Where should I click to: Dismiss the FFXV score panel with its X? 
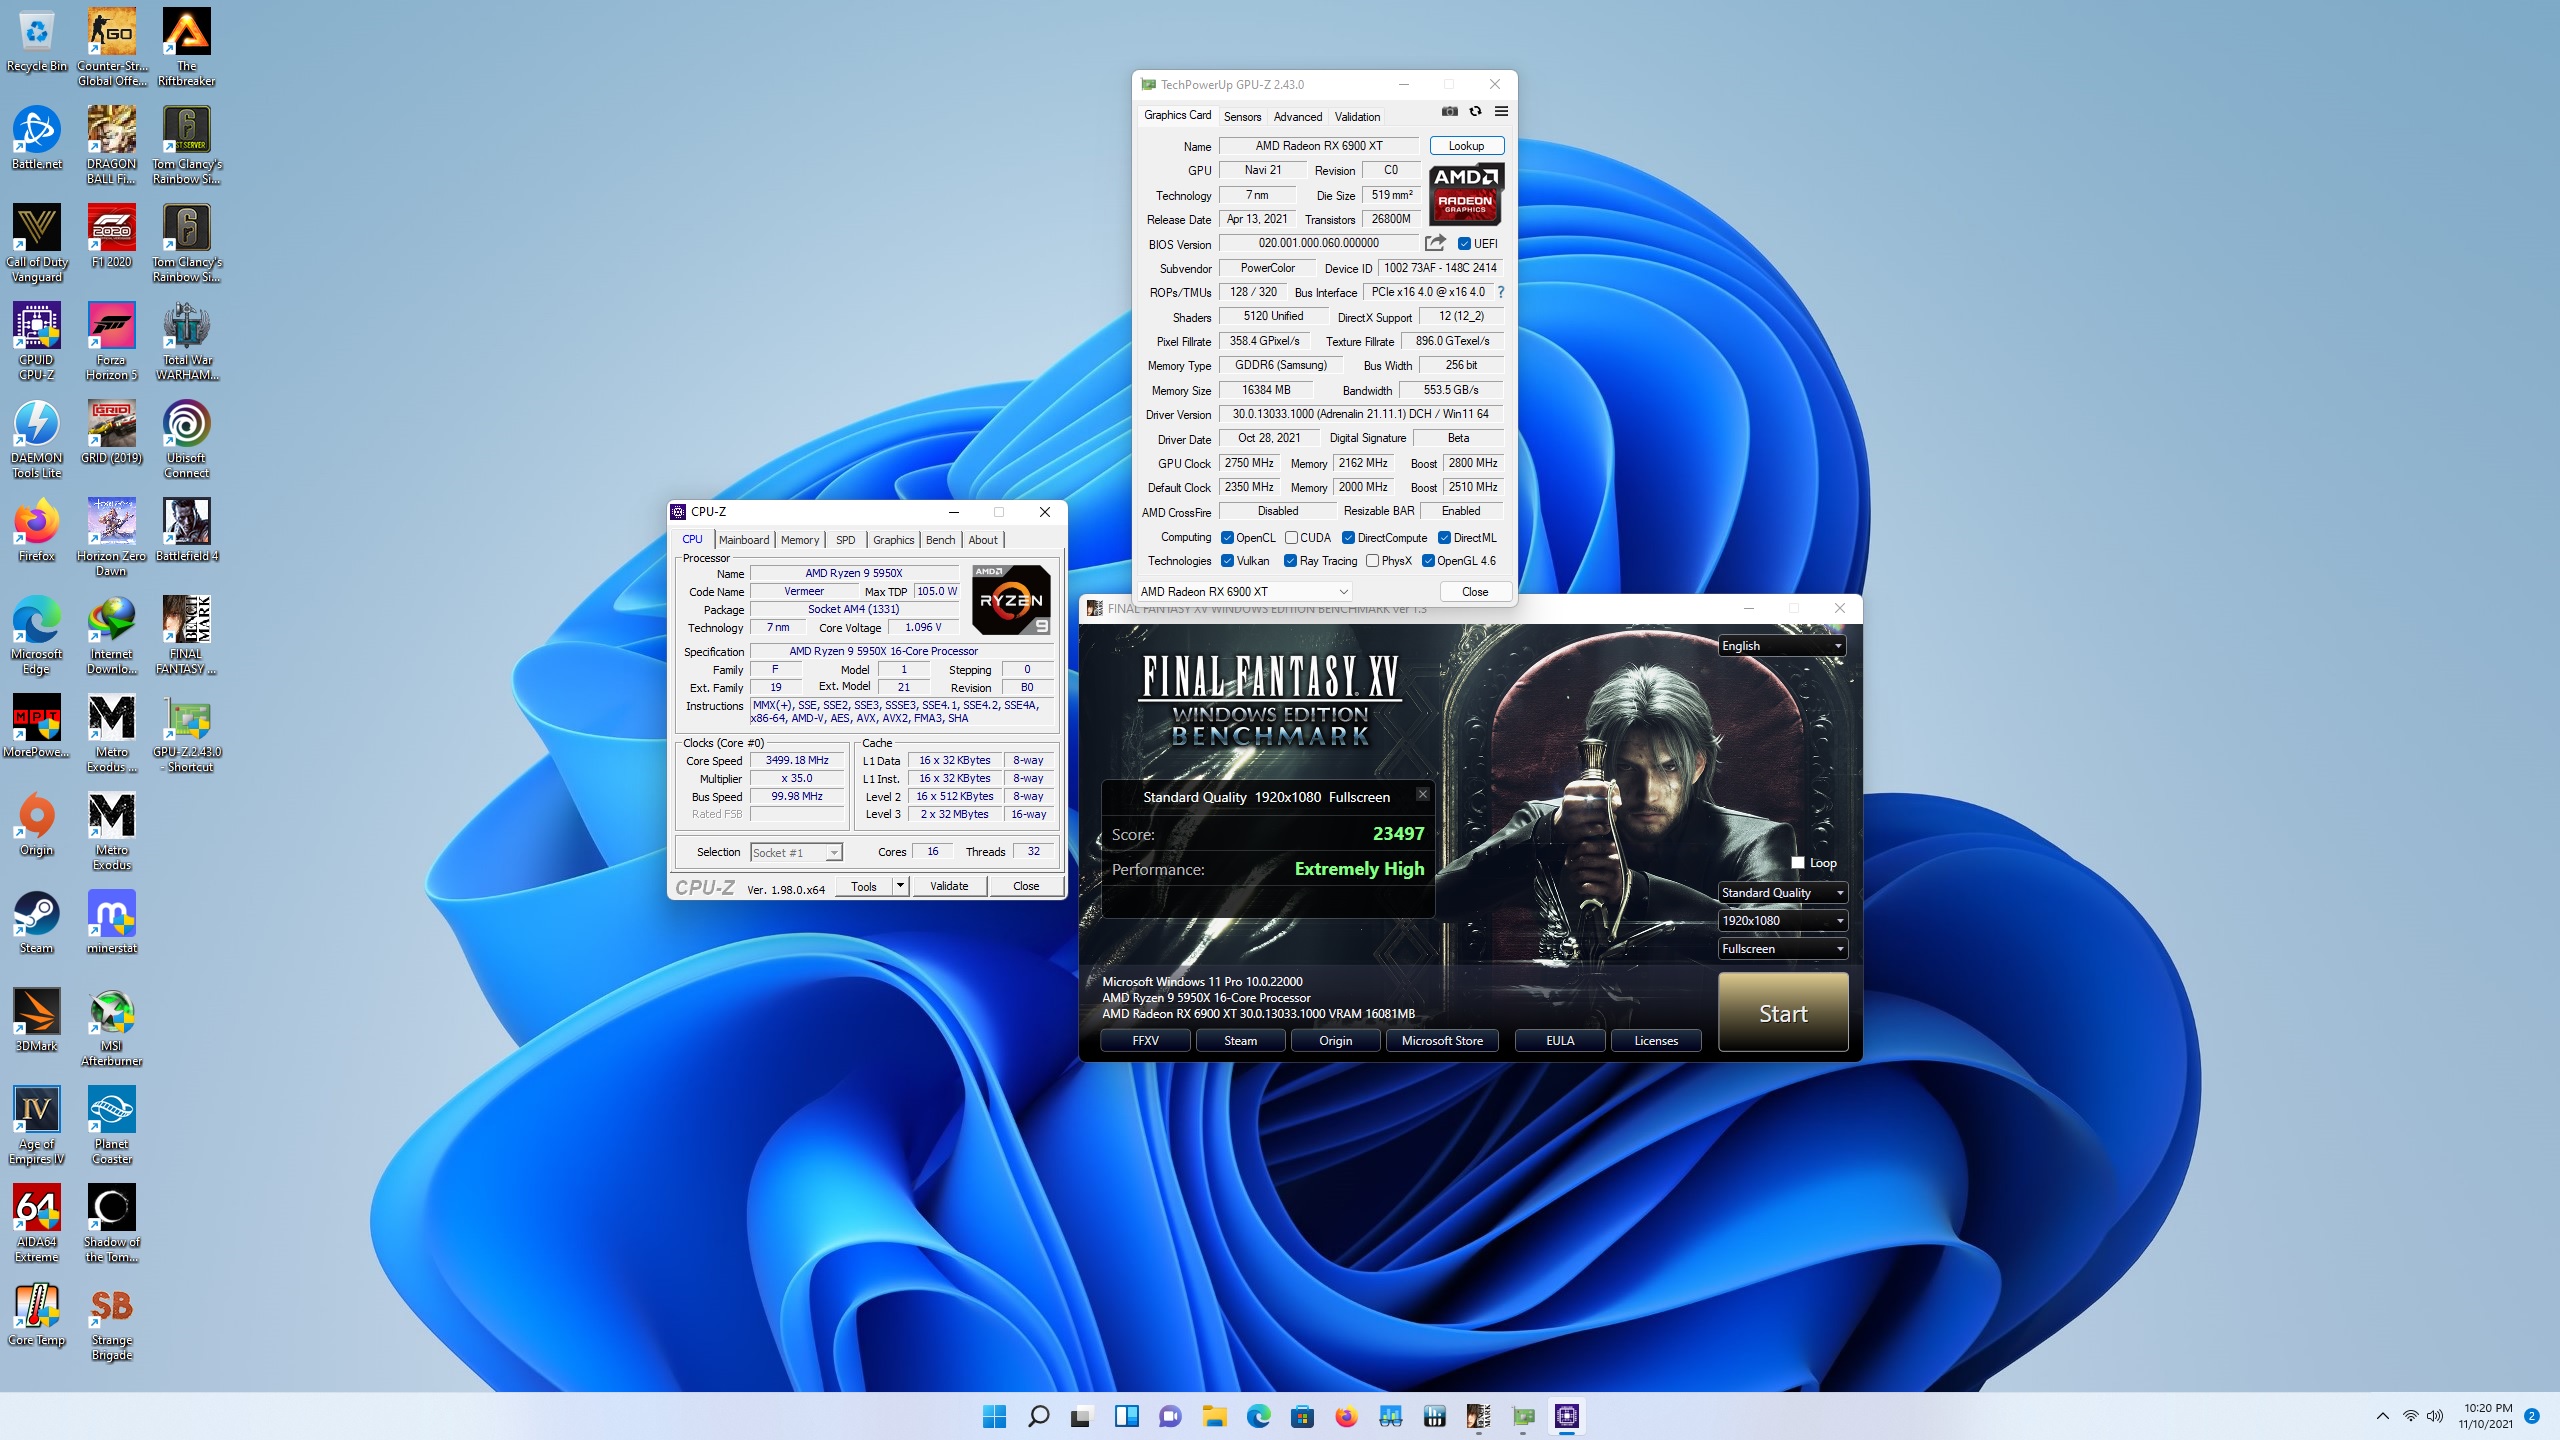[1422, 795]
